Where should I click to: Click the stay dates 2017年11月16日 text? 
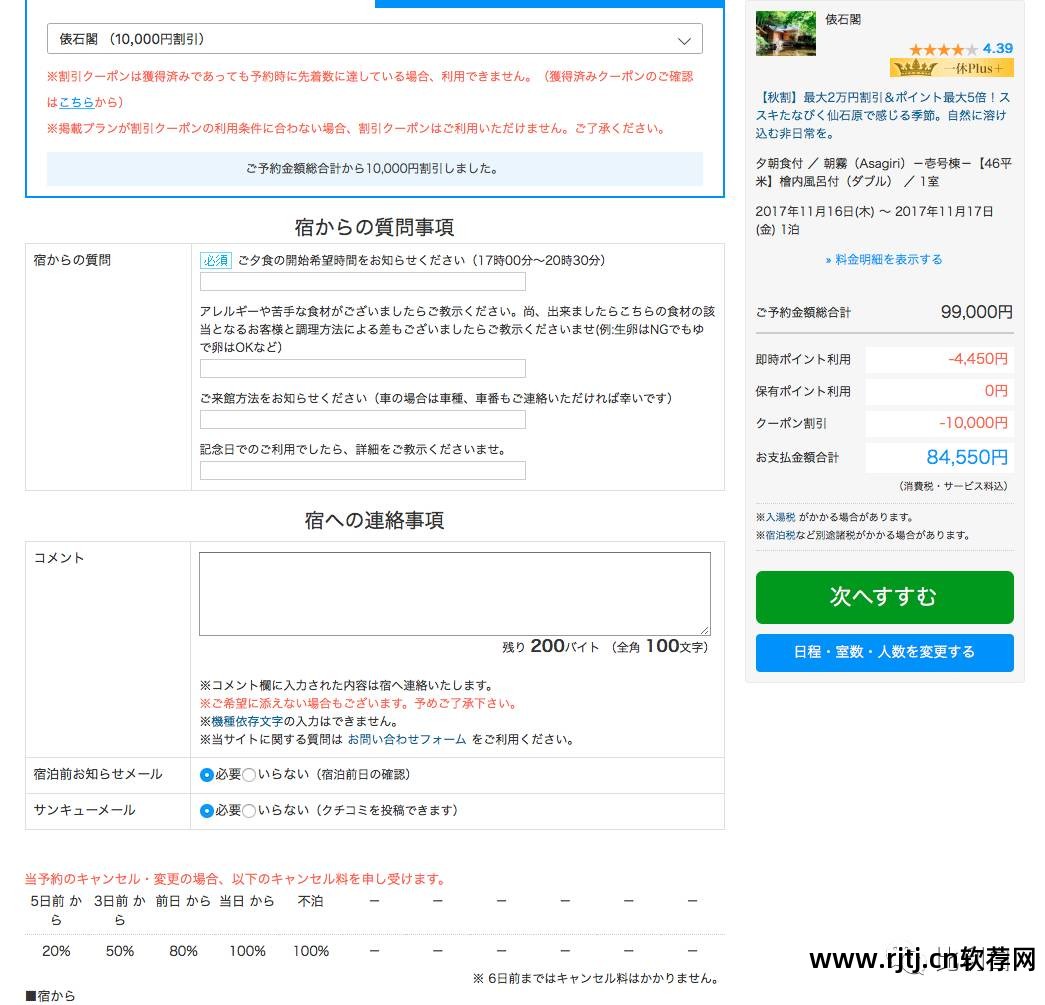point(874,221)
